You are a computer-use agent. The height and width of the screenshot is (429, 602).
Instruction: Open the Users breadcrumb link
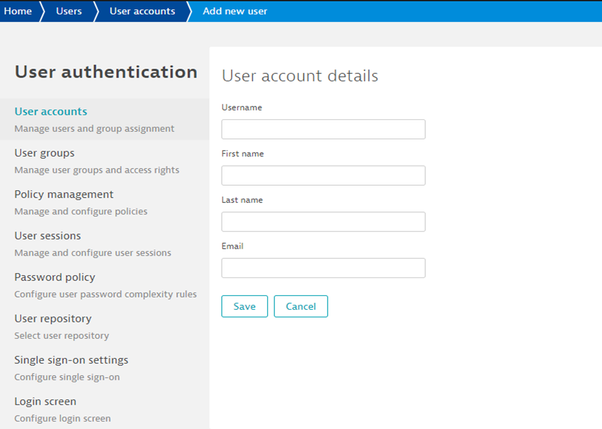click(68, 11)
